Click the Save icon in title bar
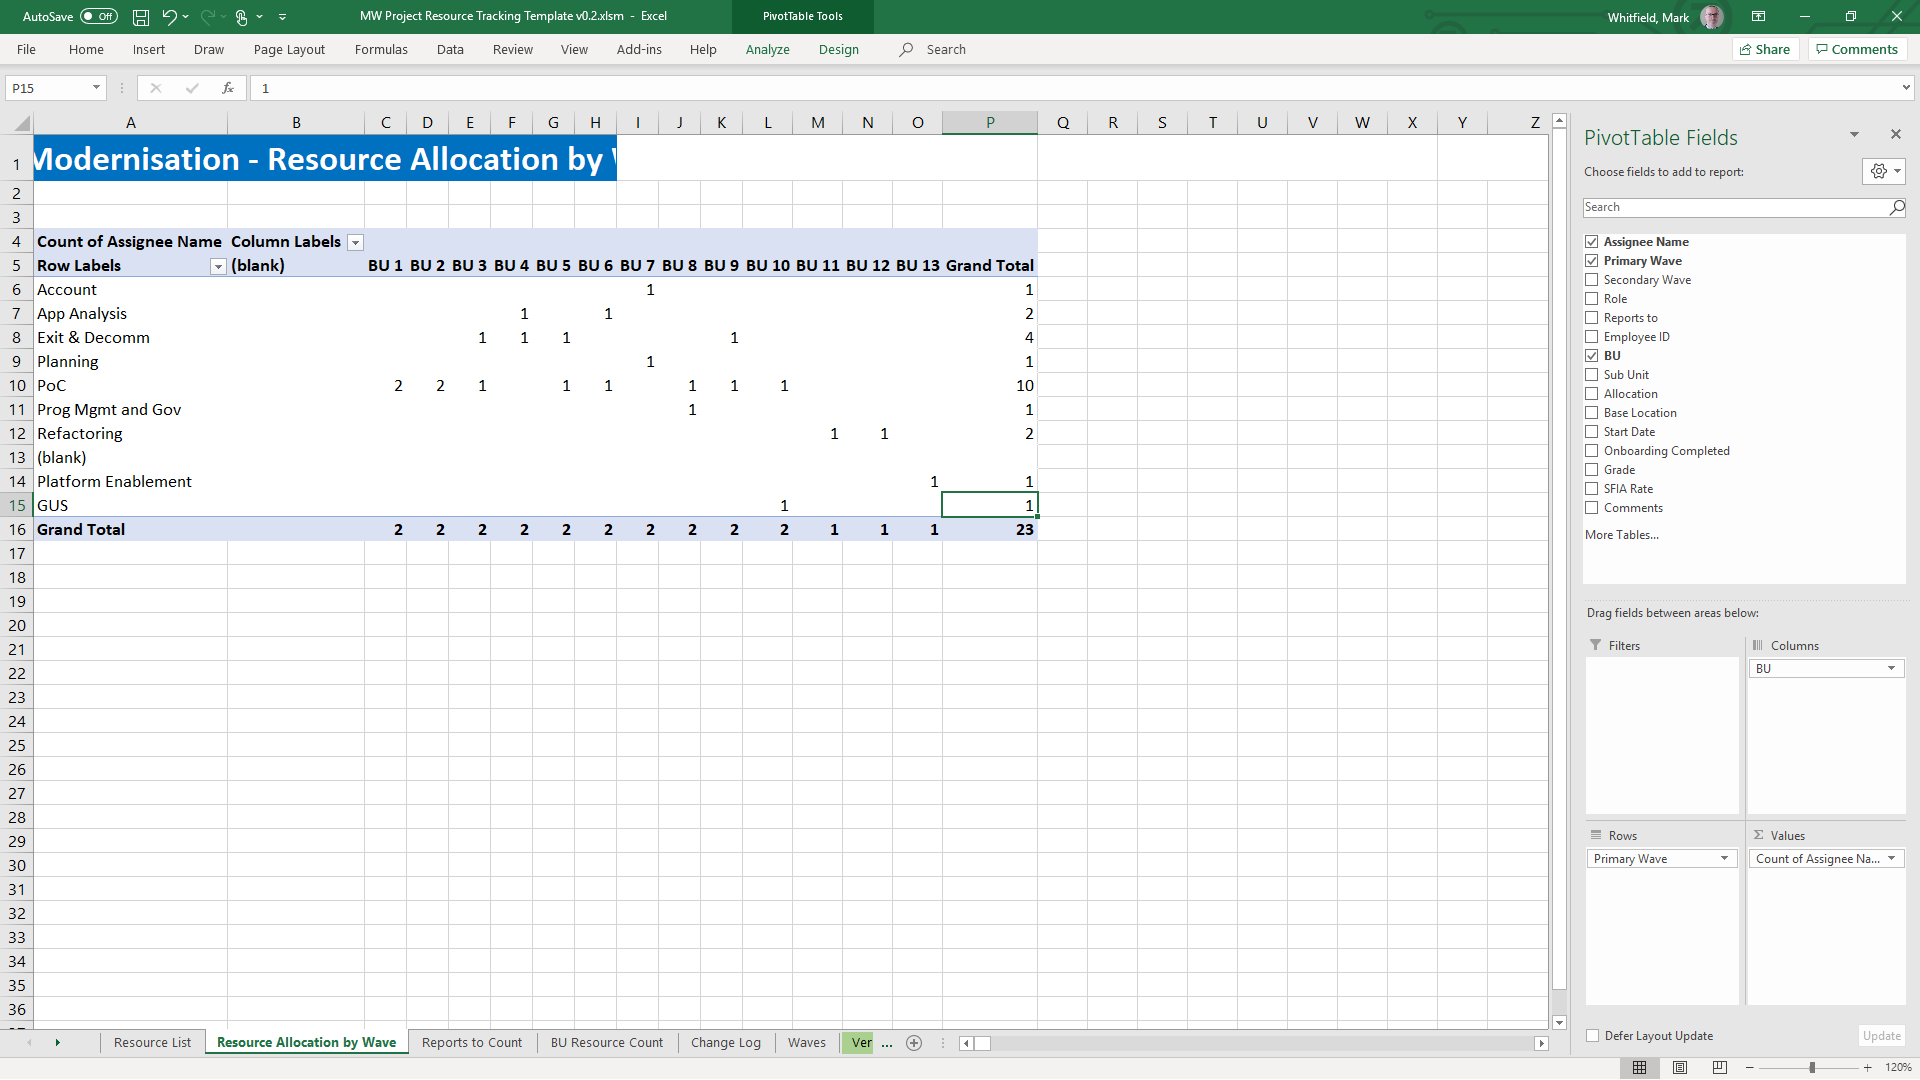 (141, 17)
